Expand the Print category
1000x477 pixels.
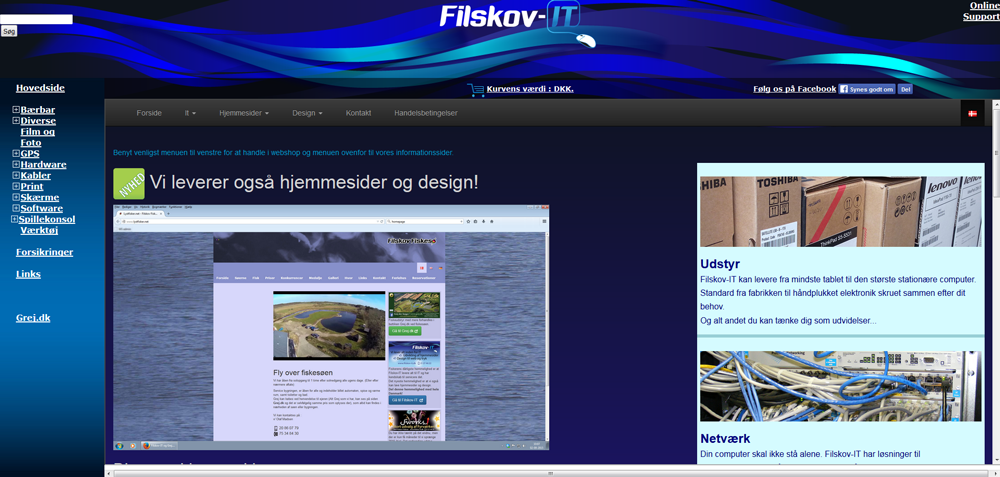16,186
